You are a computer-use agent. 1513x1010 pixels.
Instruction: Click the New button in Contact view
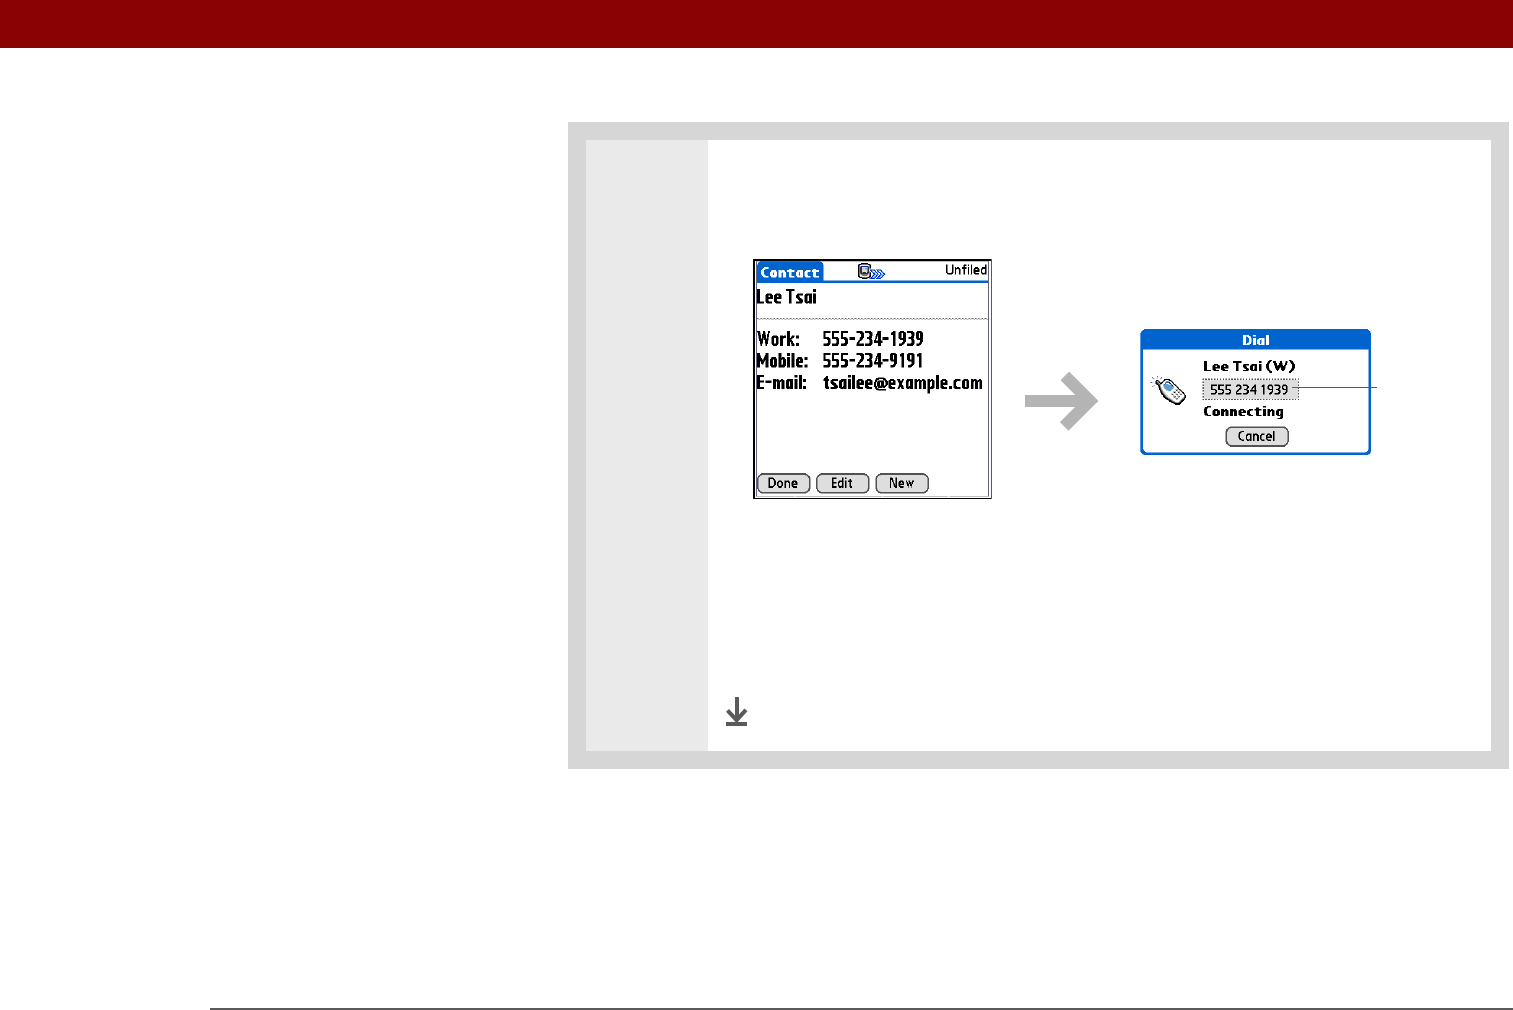(902, 483)
